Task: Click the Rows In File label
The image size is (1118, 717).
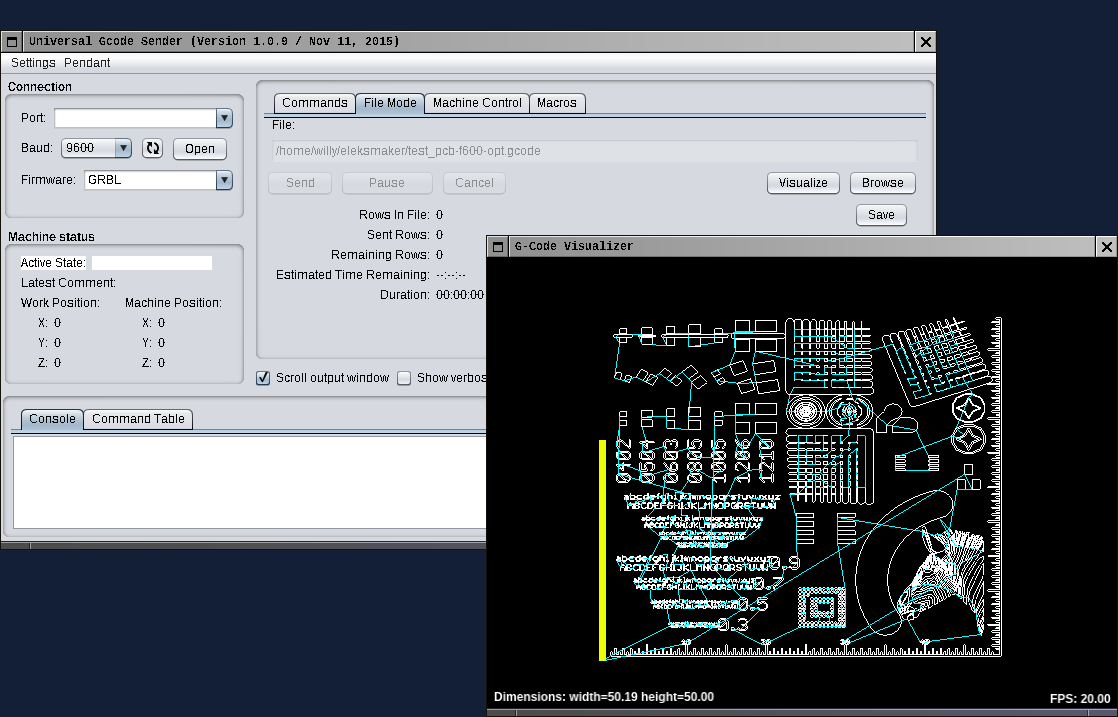Action: coord(394,215)
